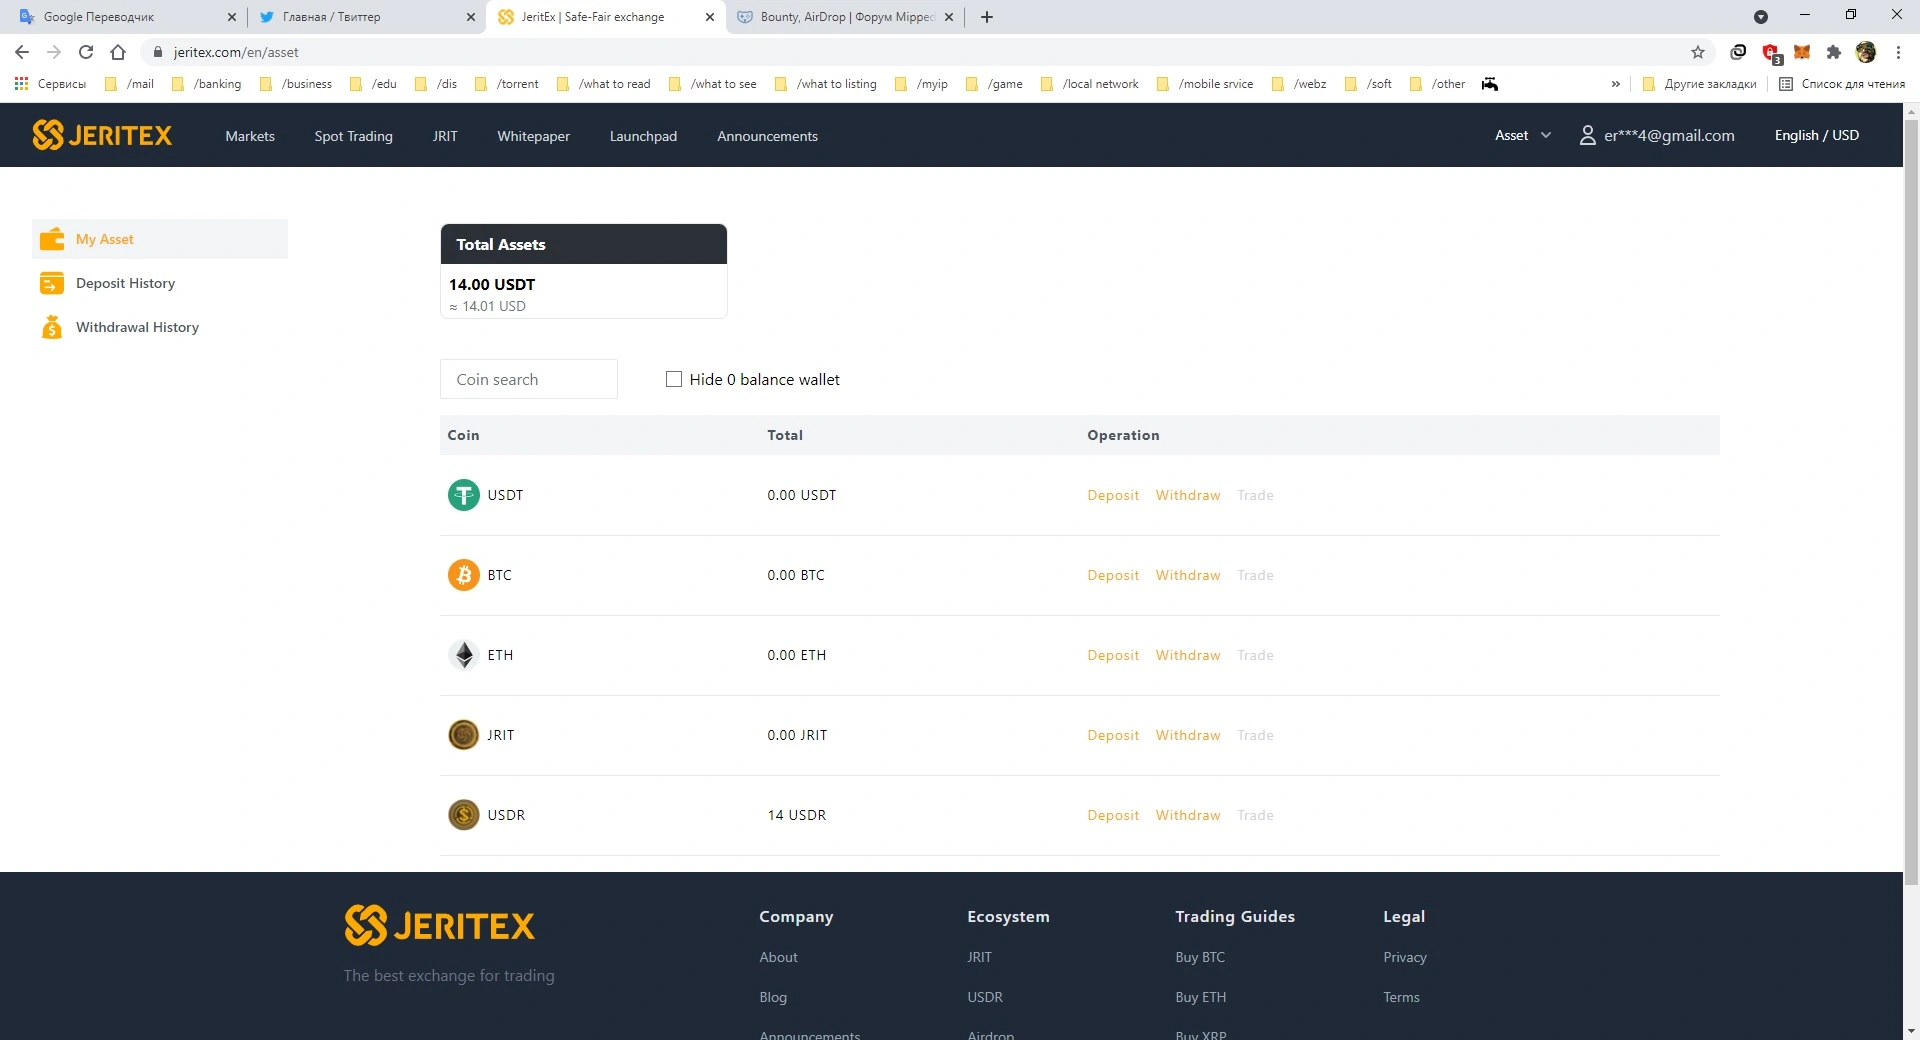
Task: Bookmark this page with star icon
Action: click(1698, 52)
